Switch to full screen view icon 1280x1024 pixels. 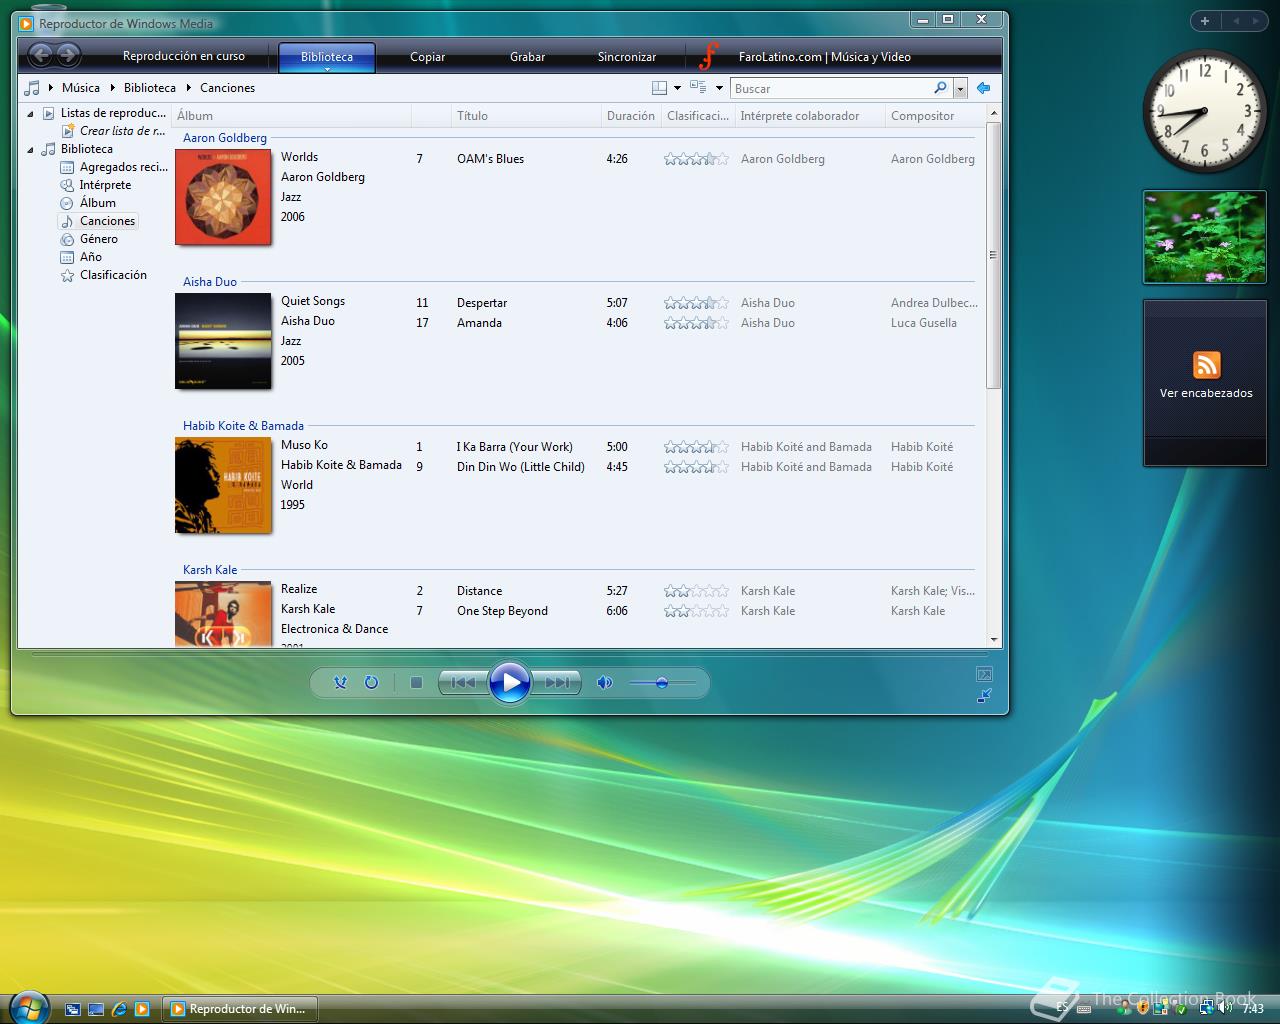tap(984, 674)
